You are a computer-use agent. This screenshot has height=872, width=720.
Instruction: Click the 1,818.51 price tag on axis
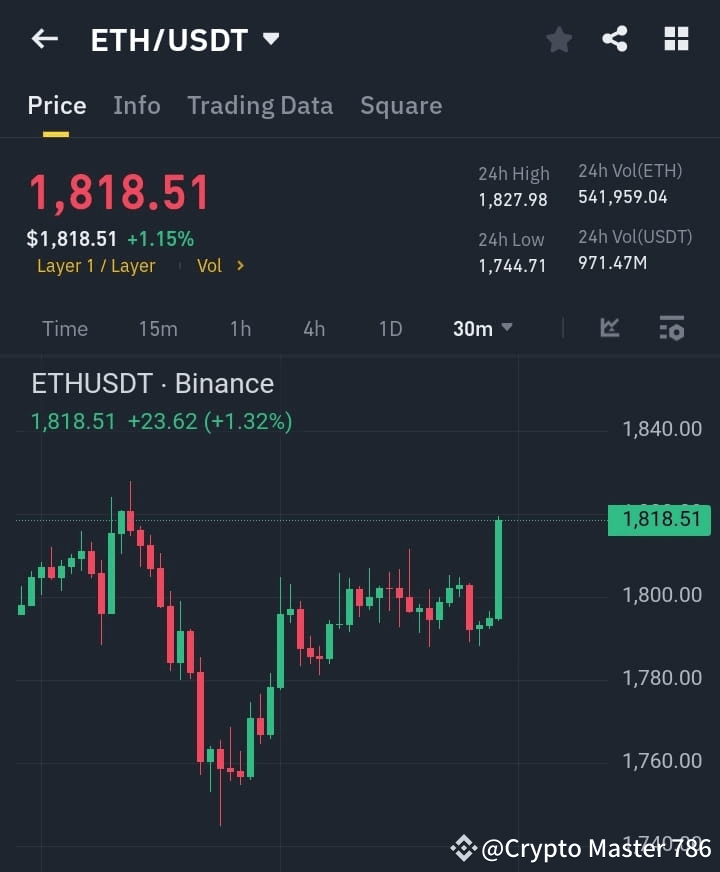658,519
